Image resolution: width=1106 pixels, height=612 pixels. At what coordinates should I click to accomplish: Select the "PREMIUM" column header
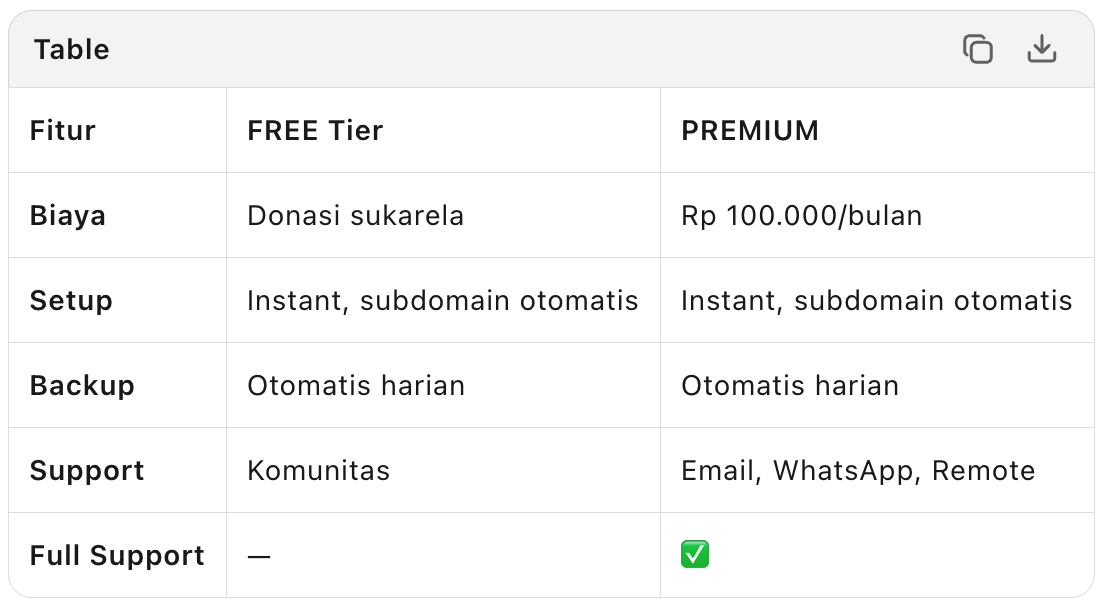pyautogui.click(x=750, y=130)
